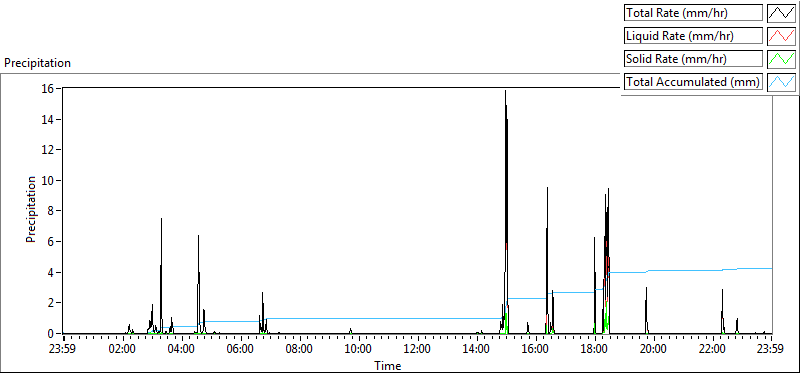Click the 18:00 time axis label

point(595,350)
